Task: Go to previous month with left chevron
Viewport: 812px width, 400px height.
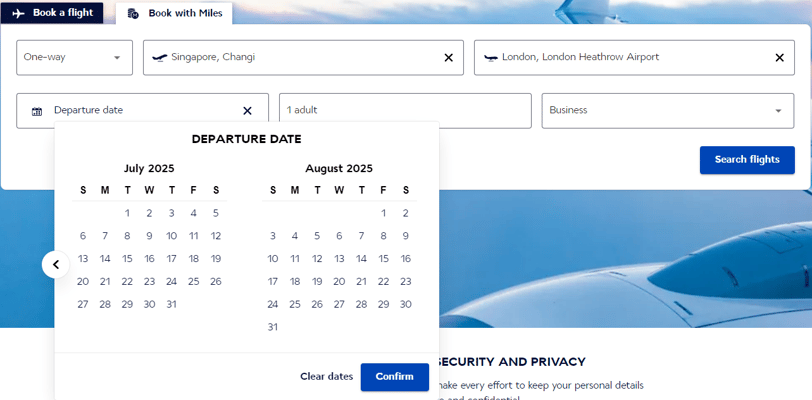Action: click(x=56, y=264)
